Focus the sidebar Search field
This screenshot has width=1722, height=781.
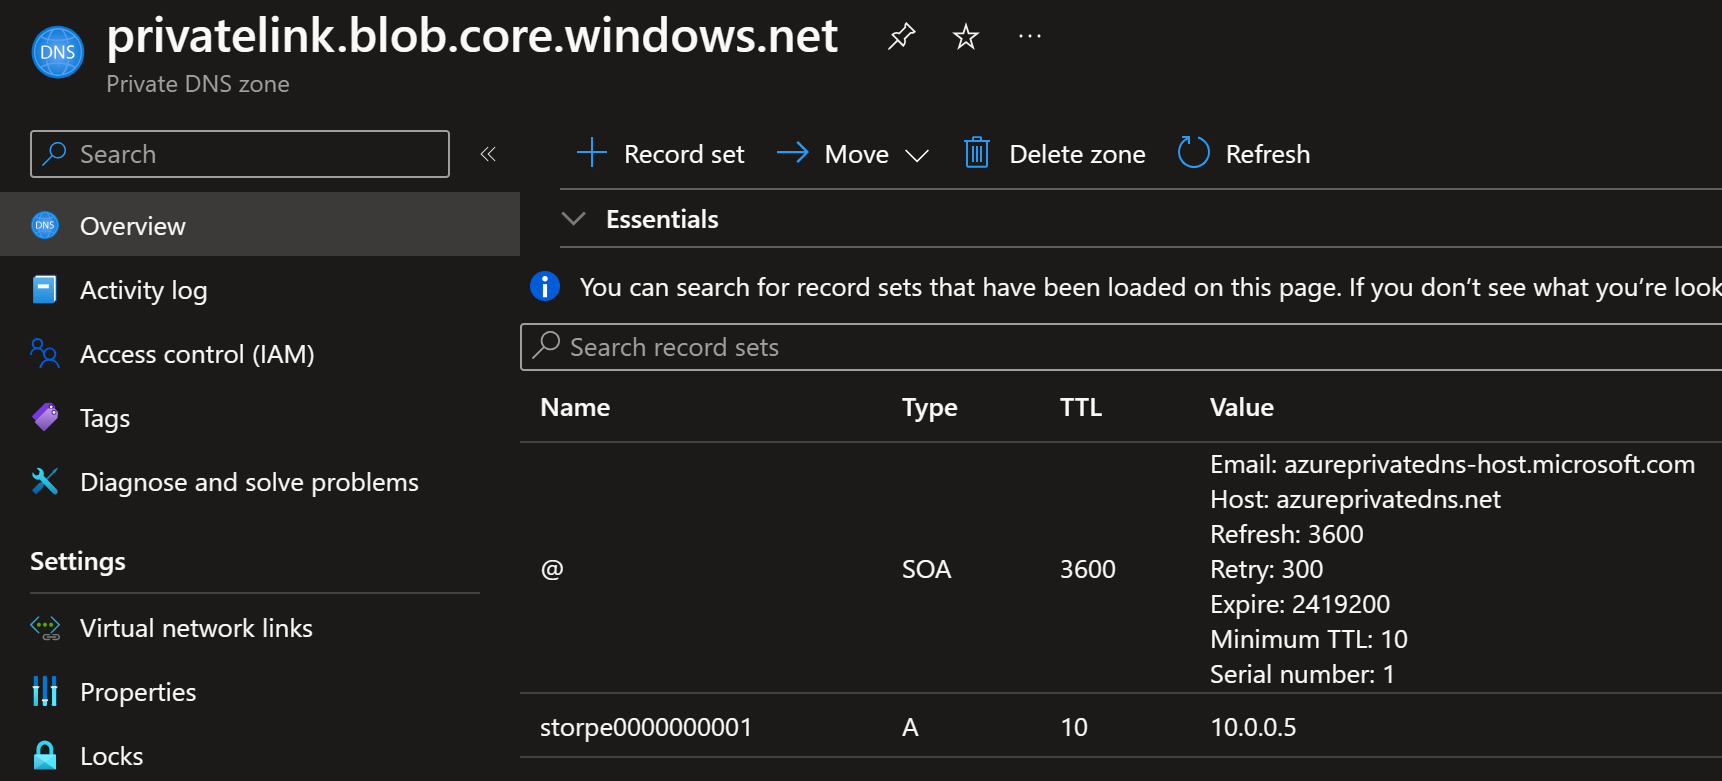[240, 154]
